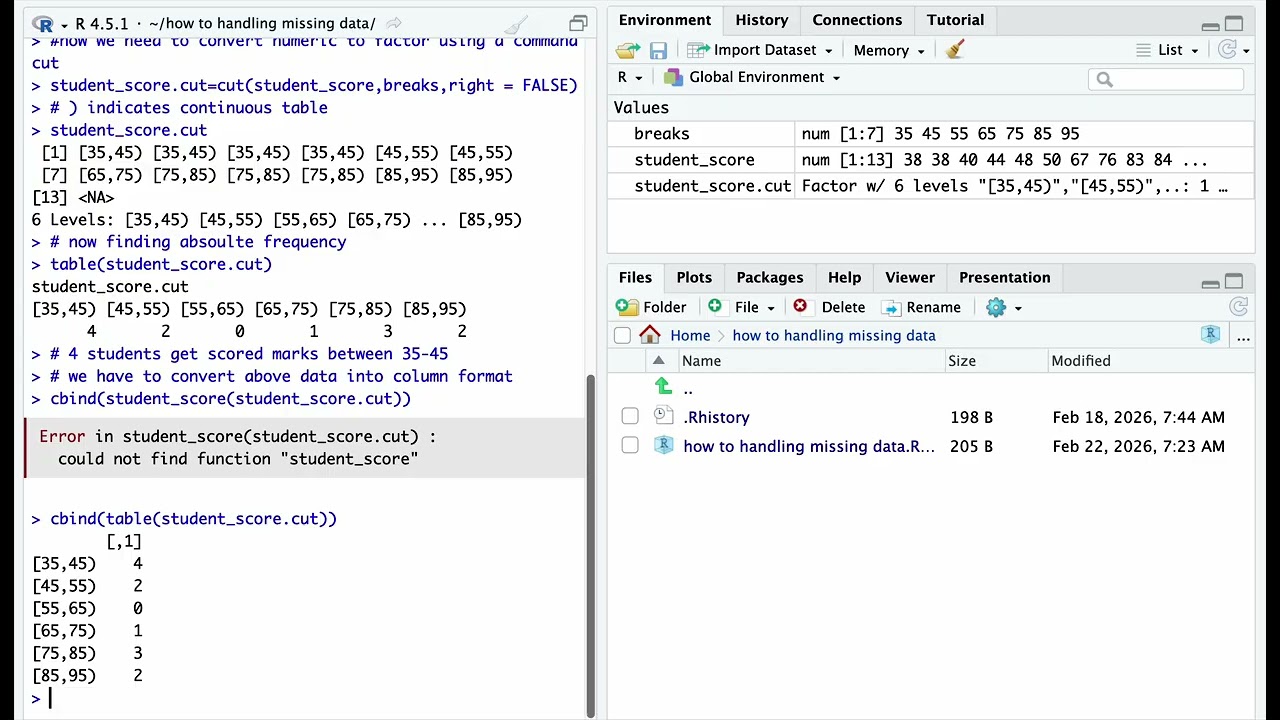Switch to the History tab
The image size is (1280, 720).
pos(762,20)
